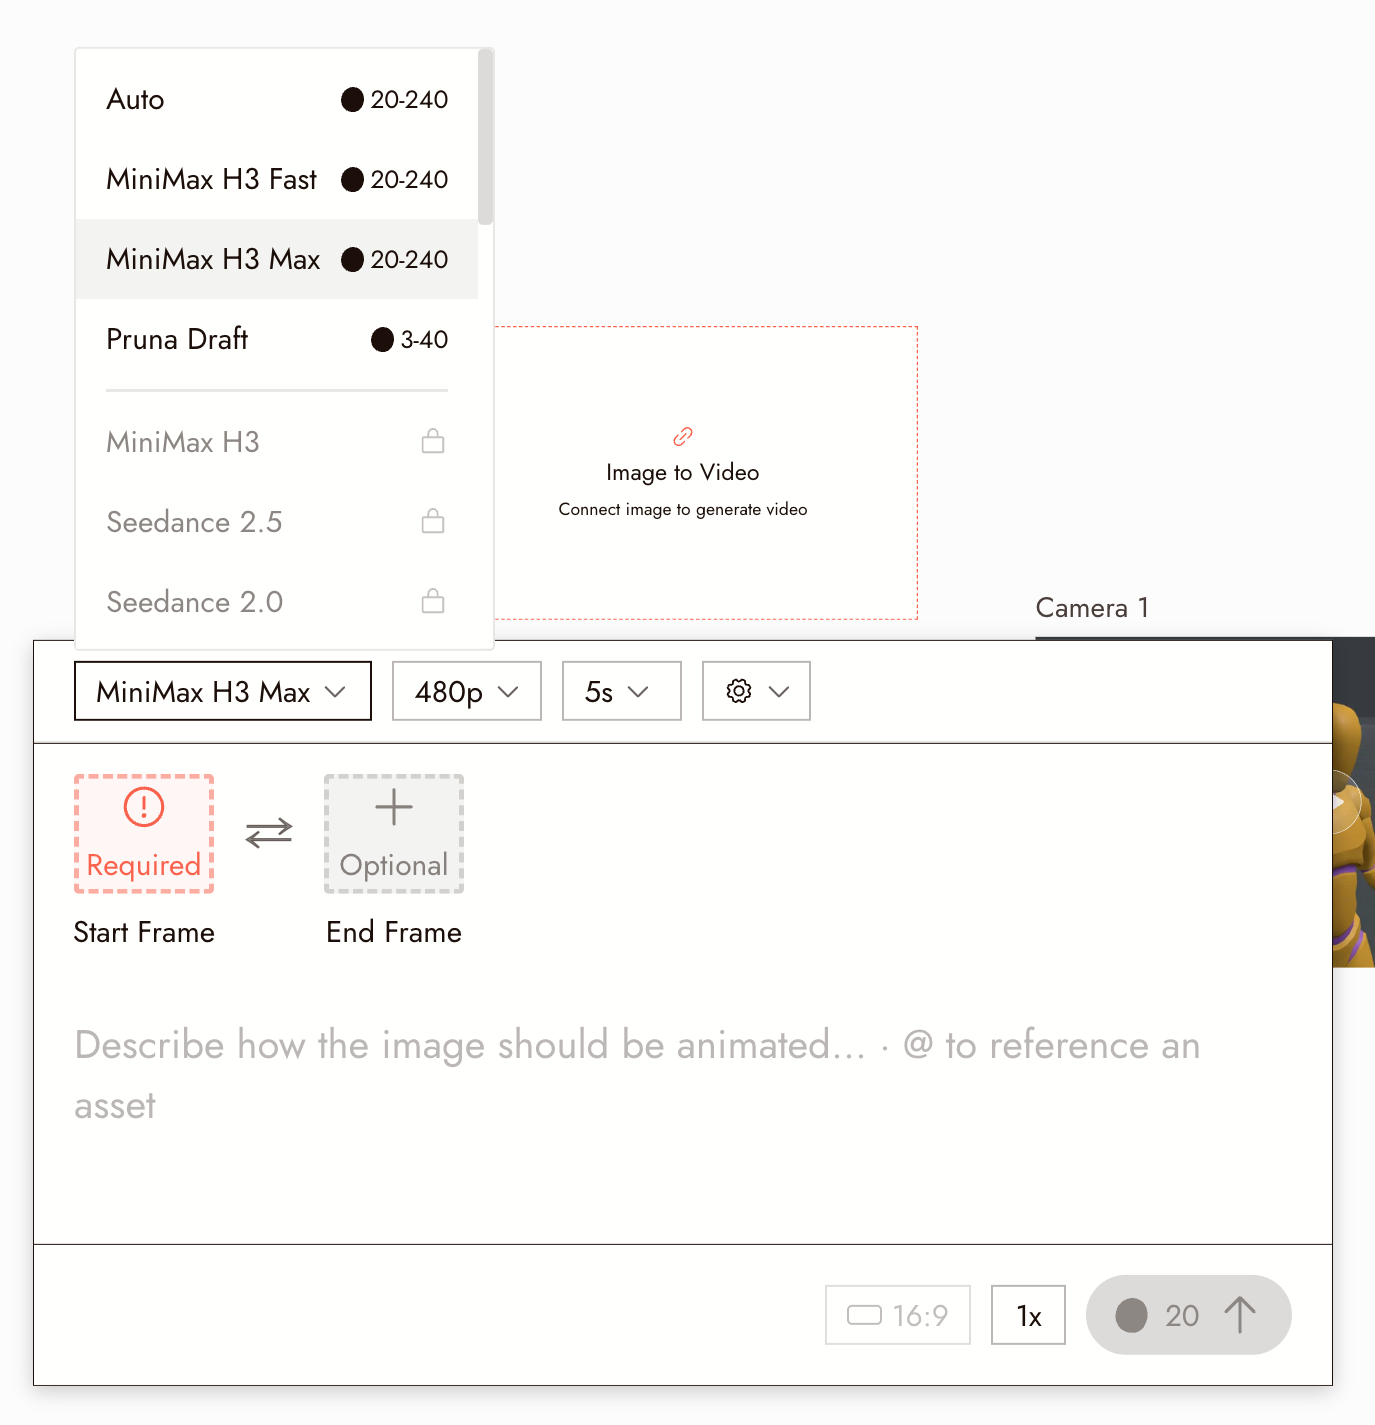The image size is (1375, 1425).
Task: Add an optional End Frame image
Action: pyautogui.click(x=394, y=833)
